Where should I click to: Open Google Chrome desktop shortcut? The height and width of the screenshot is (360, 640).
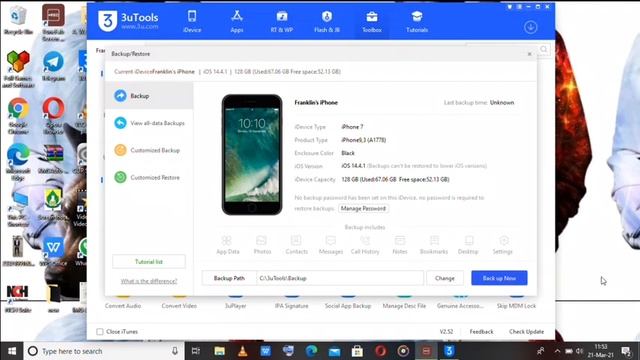coord(18,116)
